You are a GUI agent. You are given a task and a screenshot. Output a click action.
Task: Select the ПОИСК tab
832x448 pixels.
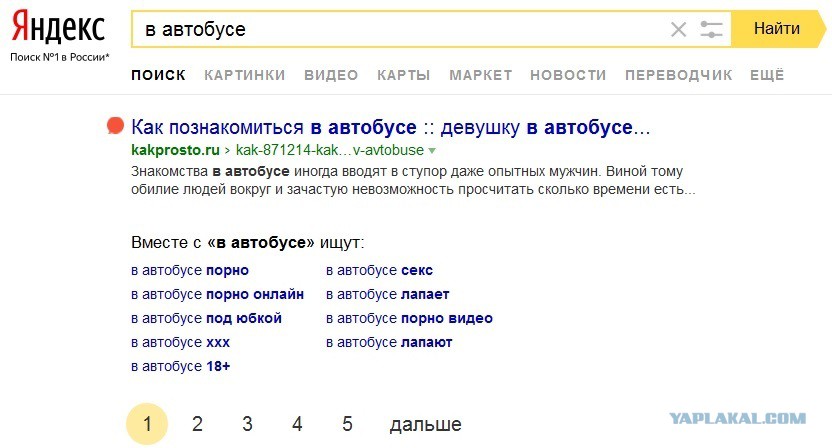click(158, 75)
